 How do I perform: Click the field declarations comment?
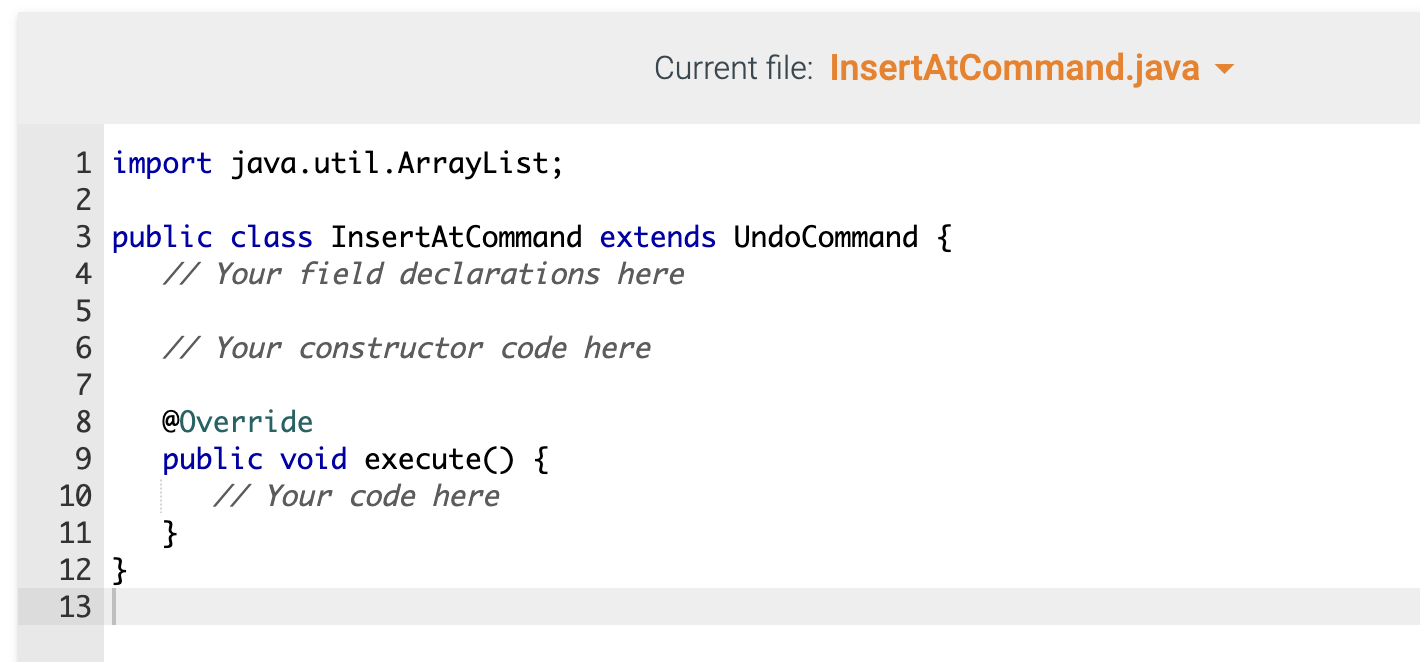pos(422,274)
